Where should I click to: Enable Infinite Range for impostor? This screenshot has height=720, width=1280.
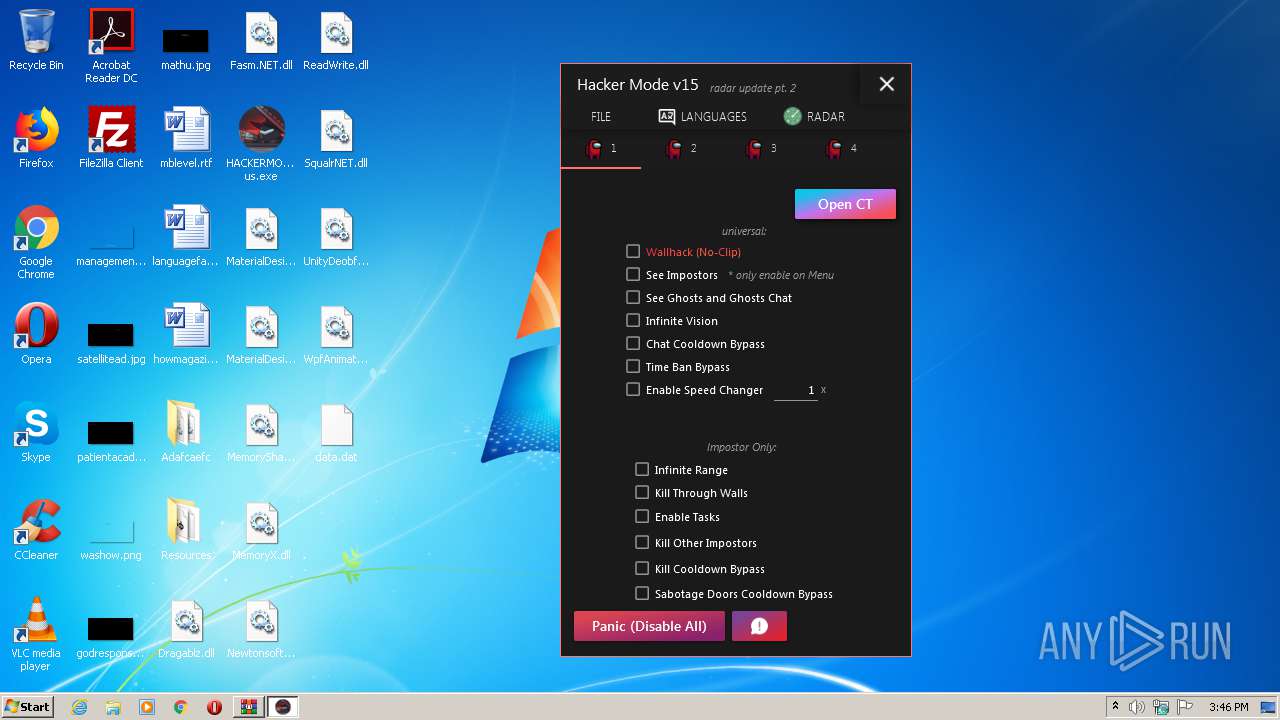pos(642,469)
